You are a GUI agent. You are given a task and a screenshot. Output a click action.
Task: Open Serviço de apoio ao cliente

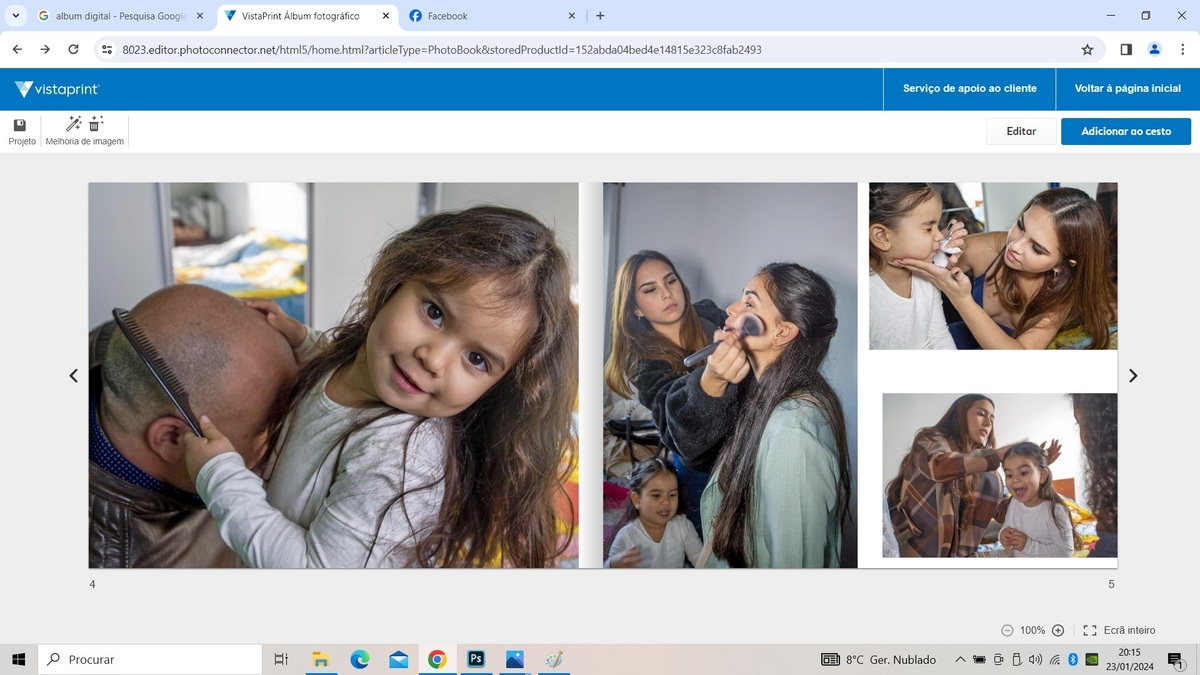click(969, 88)
